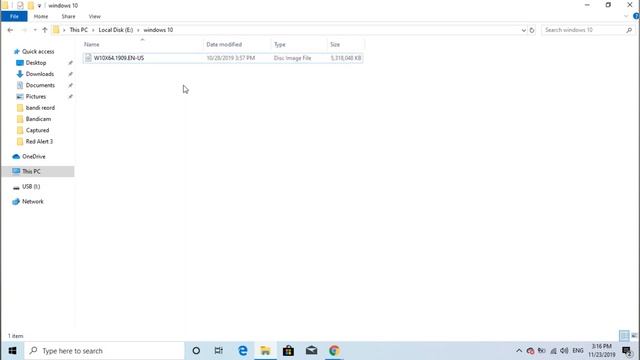Sort files by the Size column
The width and height of the screenshot is (640, 360).
click(335, 44)
